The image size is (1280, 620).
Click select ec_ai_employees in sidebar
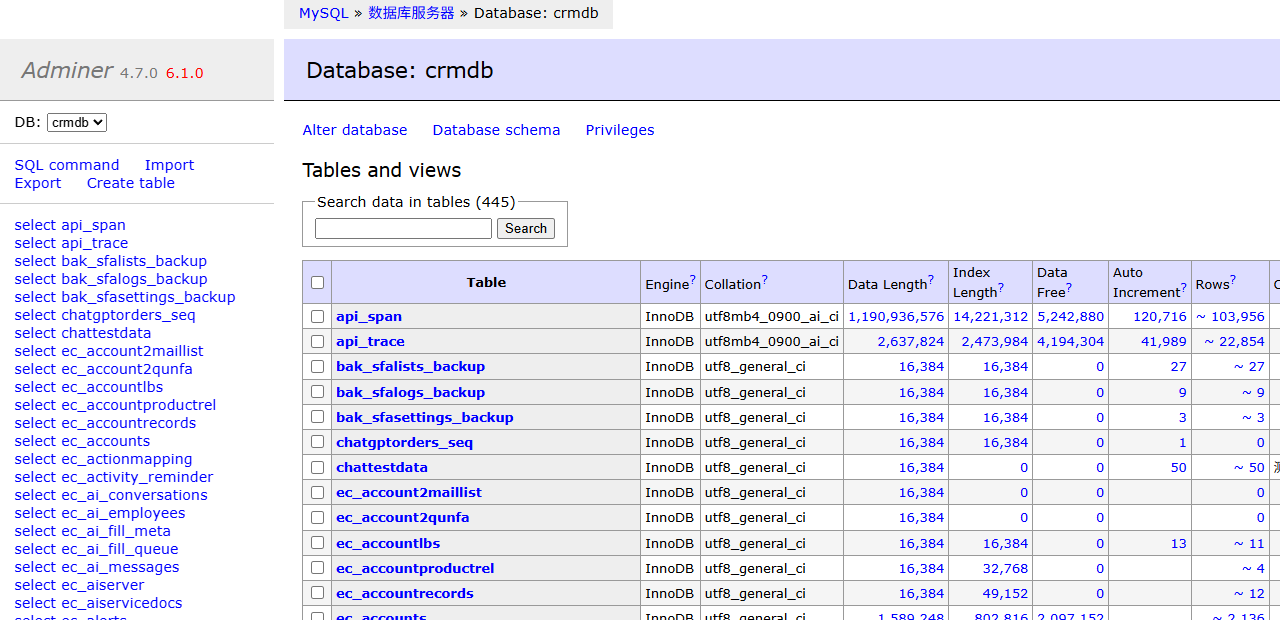tap(100, 513)
